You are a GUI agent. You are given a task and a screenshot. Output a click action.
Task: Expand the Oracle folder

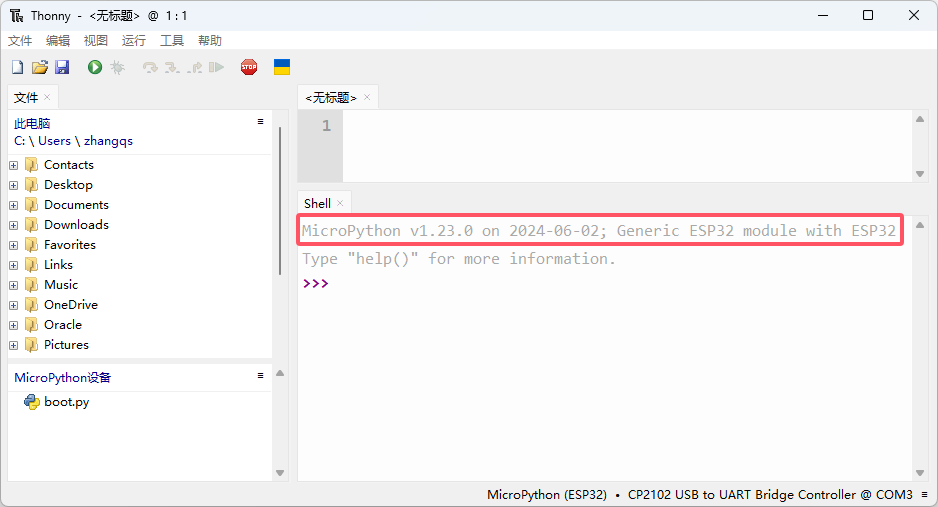pos(14,325)
